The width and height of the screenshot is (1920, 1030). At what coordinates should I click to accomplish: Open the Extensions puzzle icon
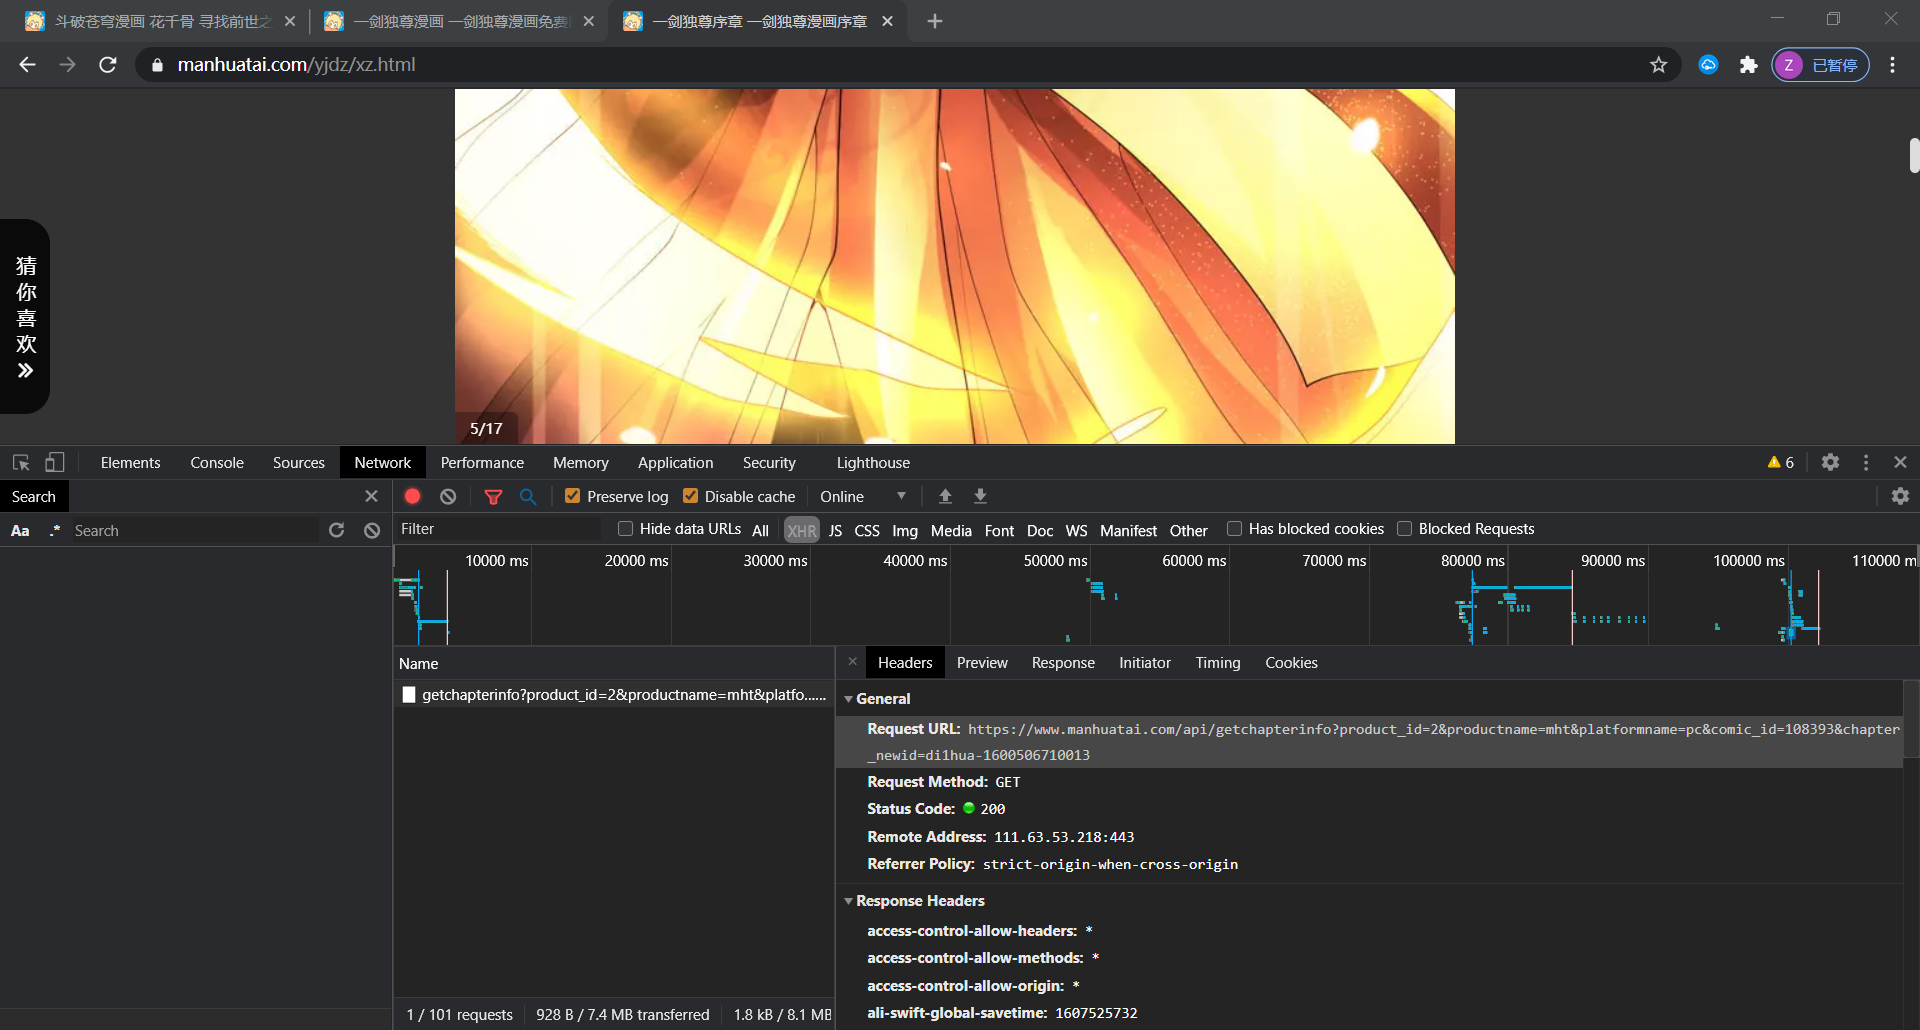(x=1748, y=65)
